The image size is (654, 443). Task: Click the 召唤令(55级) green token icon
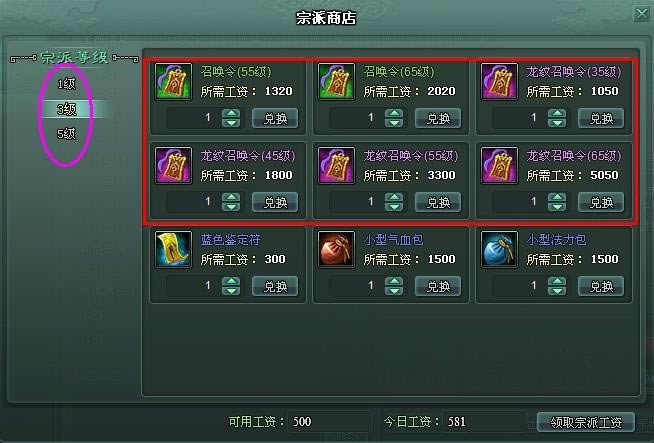173,81
